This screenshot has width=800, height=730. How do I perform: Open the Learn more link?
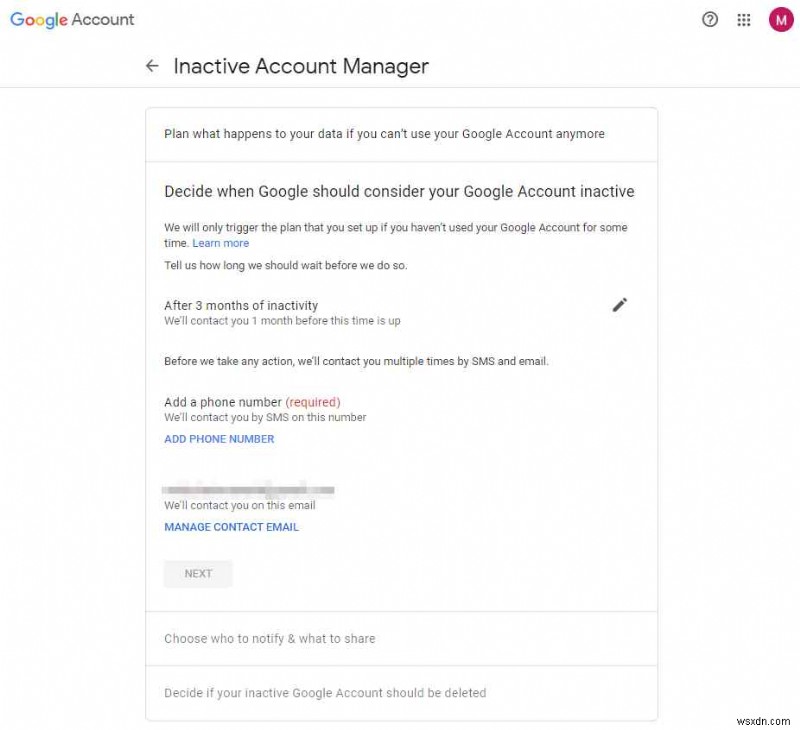[220, 243]
